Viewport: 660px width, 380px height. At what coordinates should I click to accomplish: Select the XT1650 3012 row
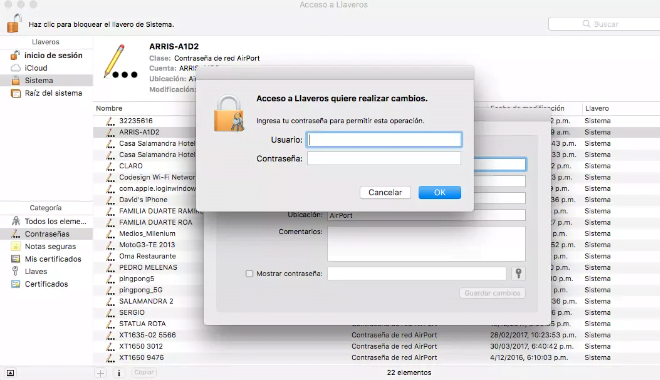tap(377, 346)
